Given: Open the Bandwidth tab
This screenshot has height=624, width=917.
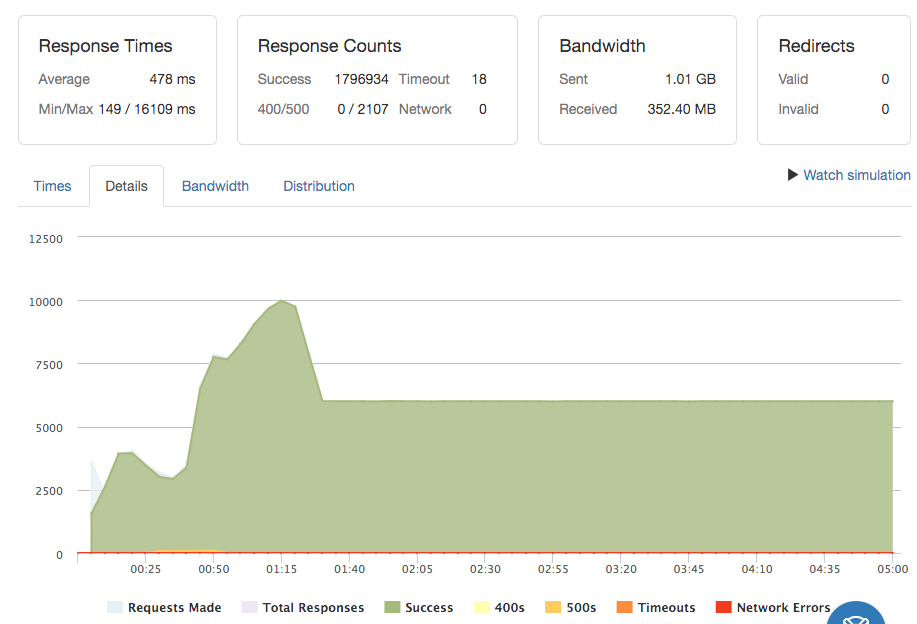Looking at the screenshot, I should pos(215,186).
